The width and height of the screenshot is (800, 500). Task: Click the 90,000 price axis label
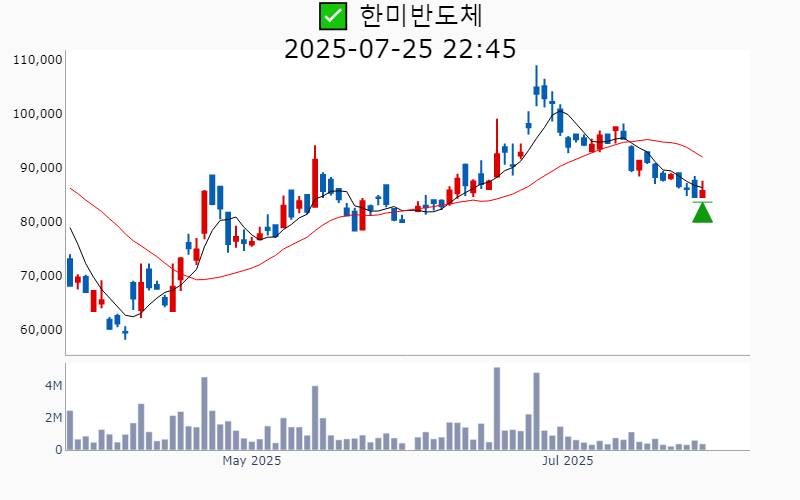[41, 168]
